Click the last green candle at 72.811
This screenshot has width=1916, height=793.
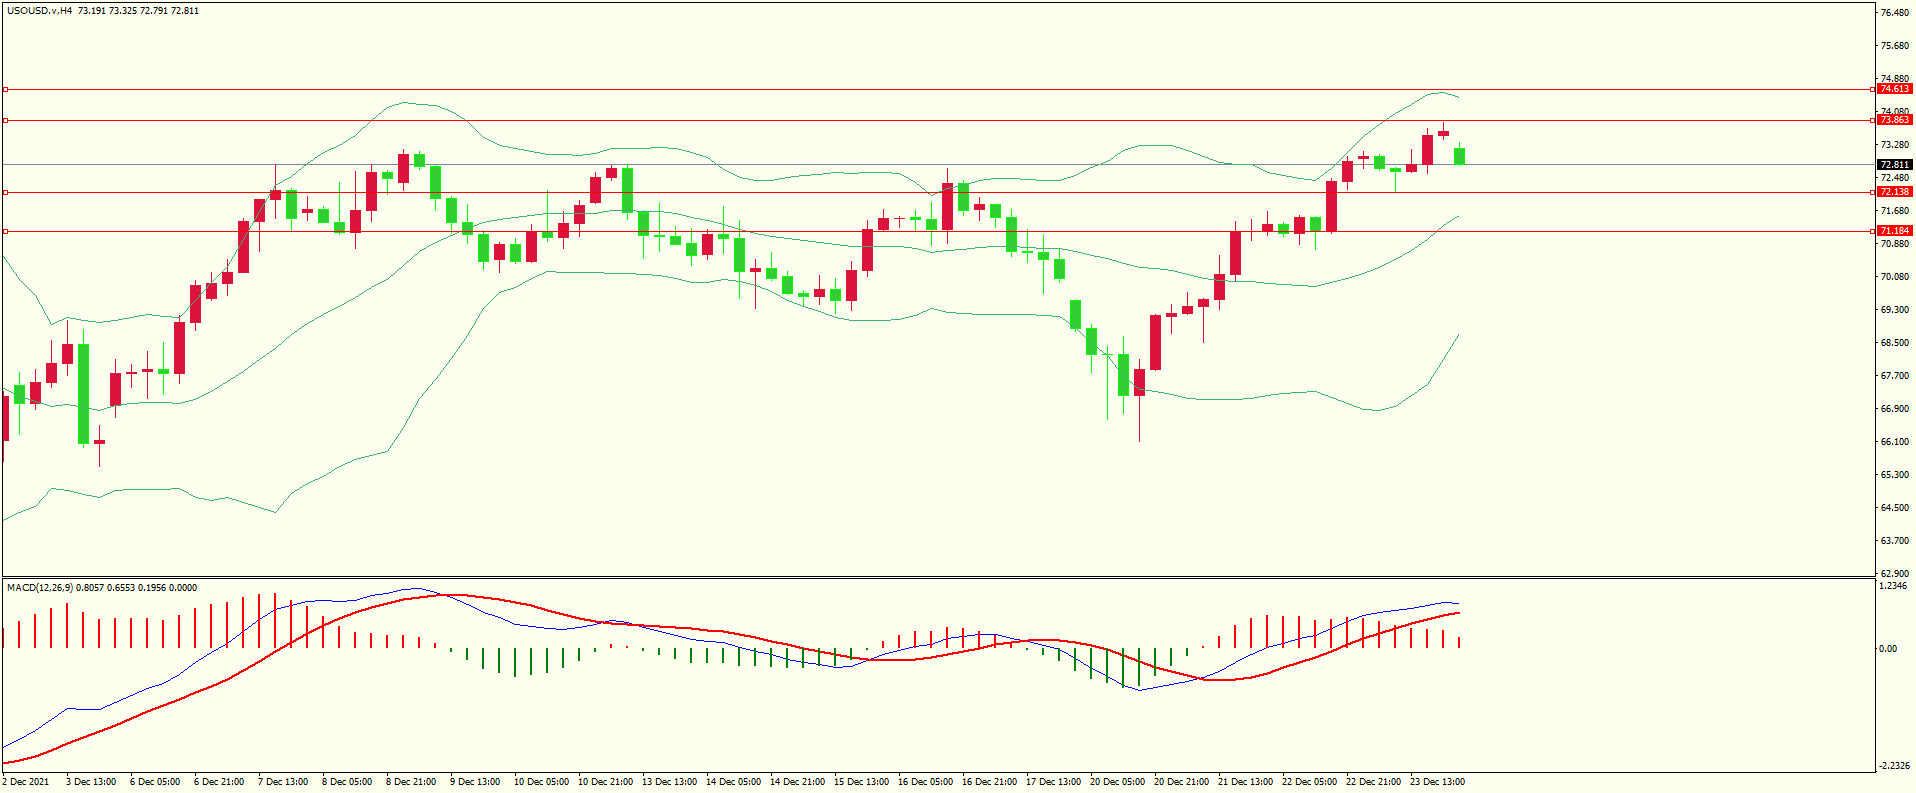tap(1459, 156)
